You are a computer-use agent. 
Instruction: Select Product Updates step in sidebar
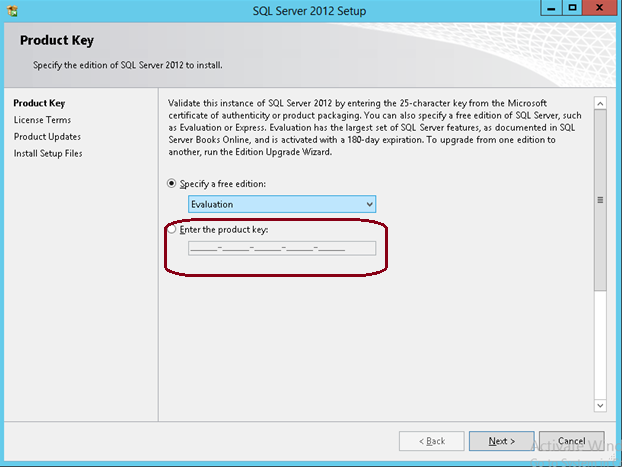pos(47,136)
